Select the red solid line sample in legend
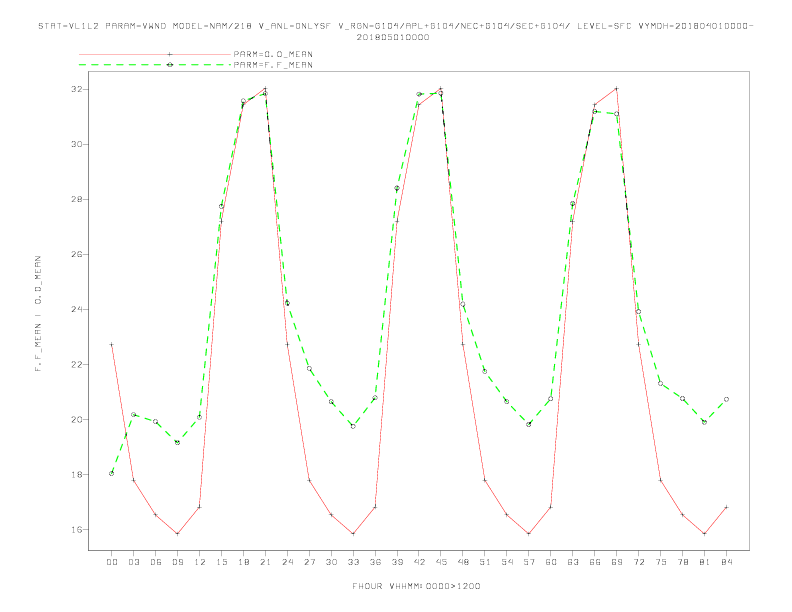The height and width of the screenshot is (612, 792). [155, 54]
